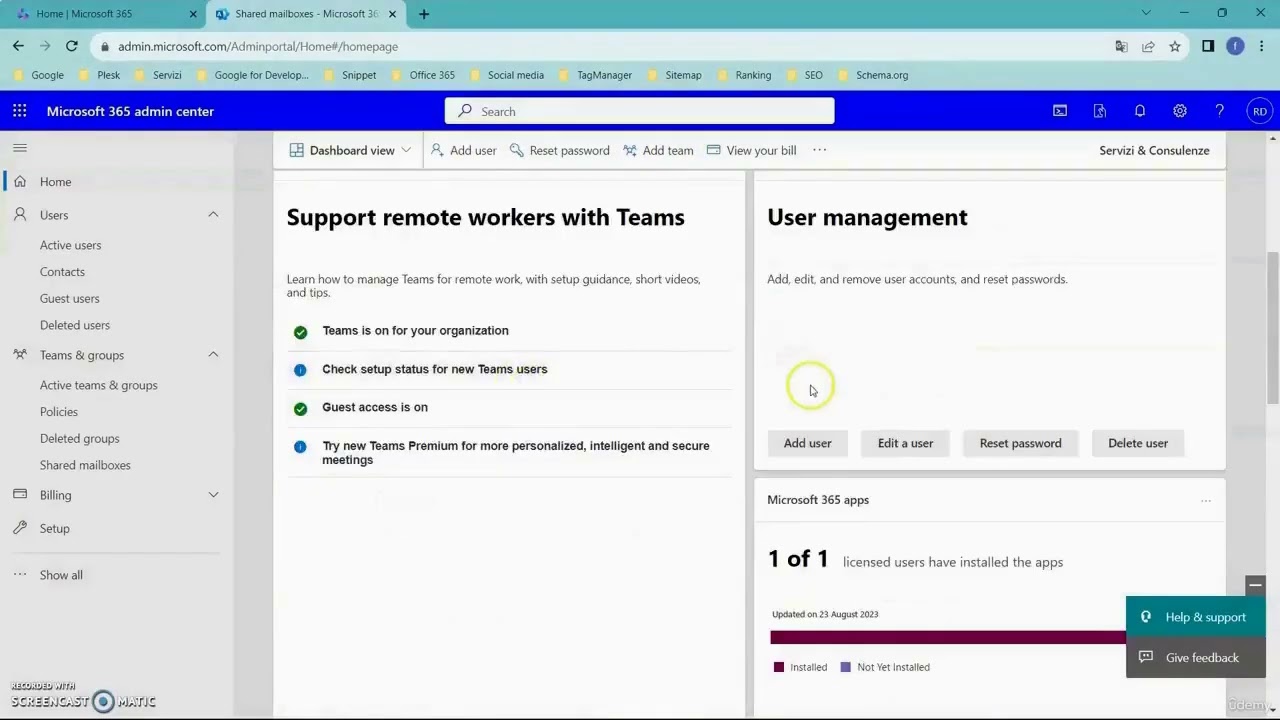Click the Home icon in sidebar
This screenshot has width=1280, height=720.
tap(20, 182)
